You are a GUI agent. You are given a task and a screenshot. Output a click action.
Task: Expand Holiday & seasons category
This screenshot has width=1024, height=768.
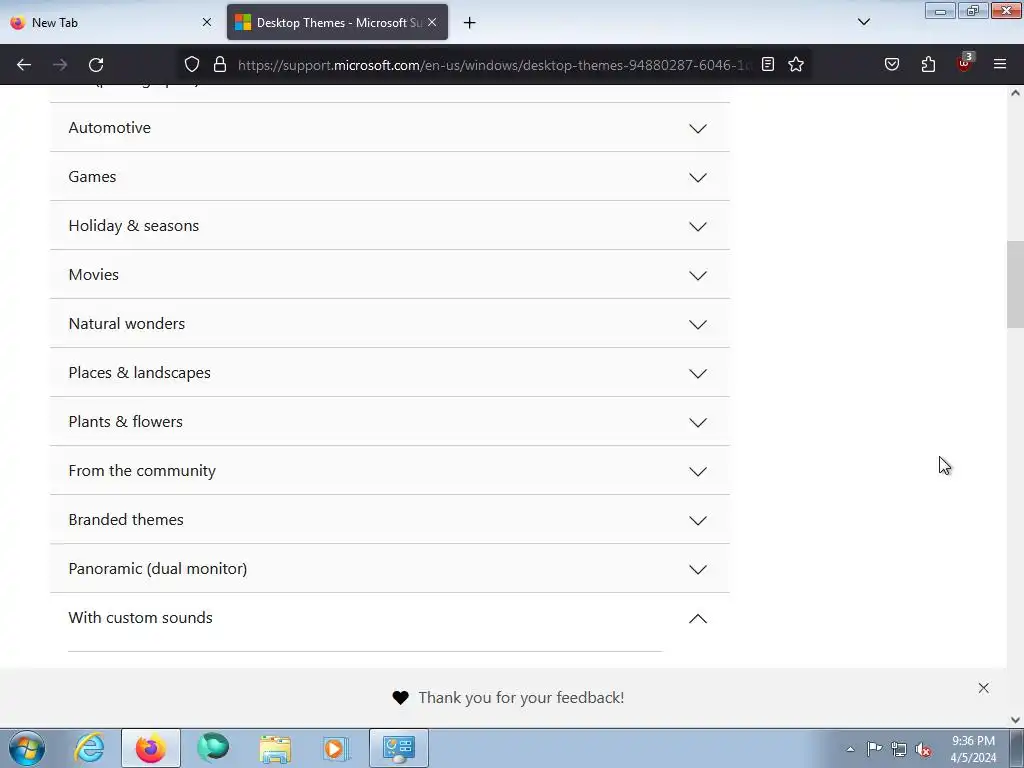(390, 225)
